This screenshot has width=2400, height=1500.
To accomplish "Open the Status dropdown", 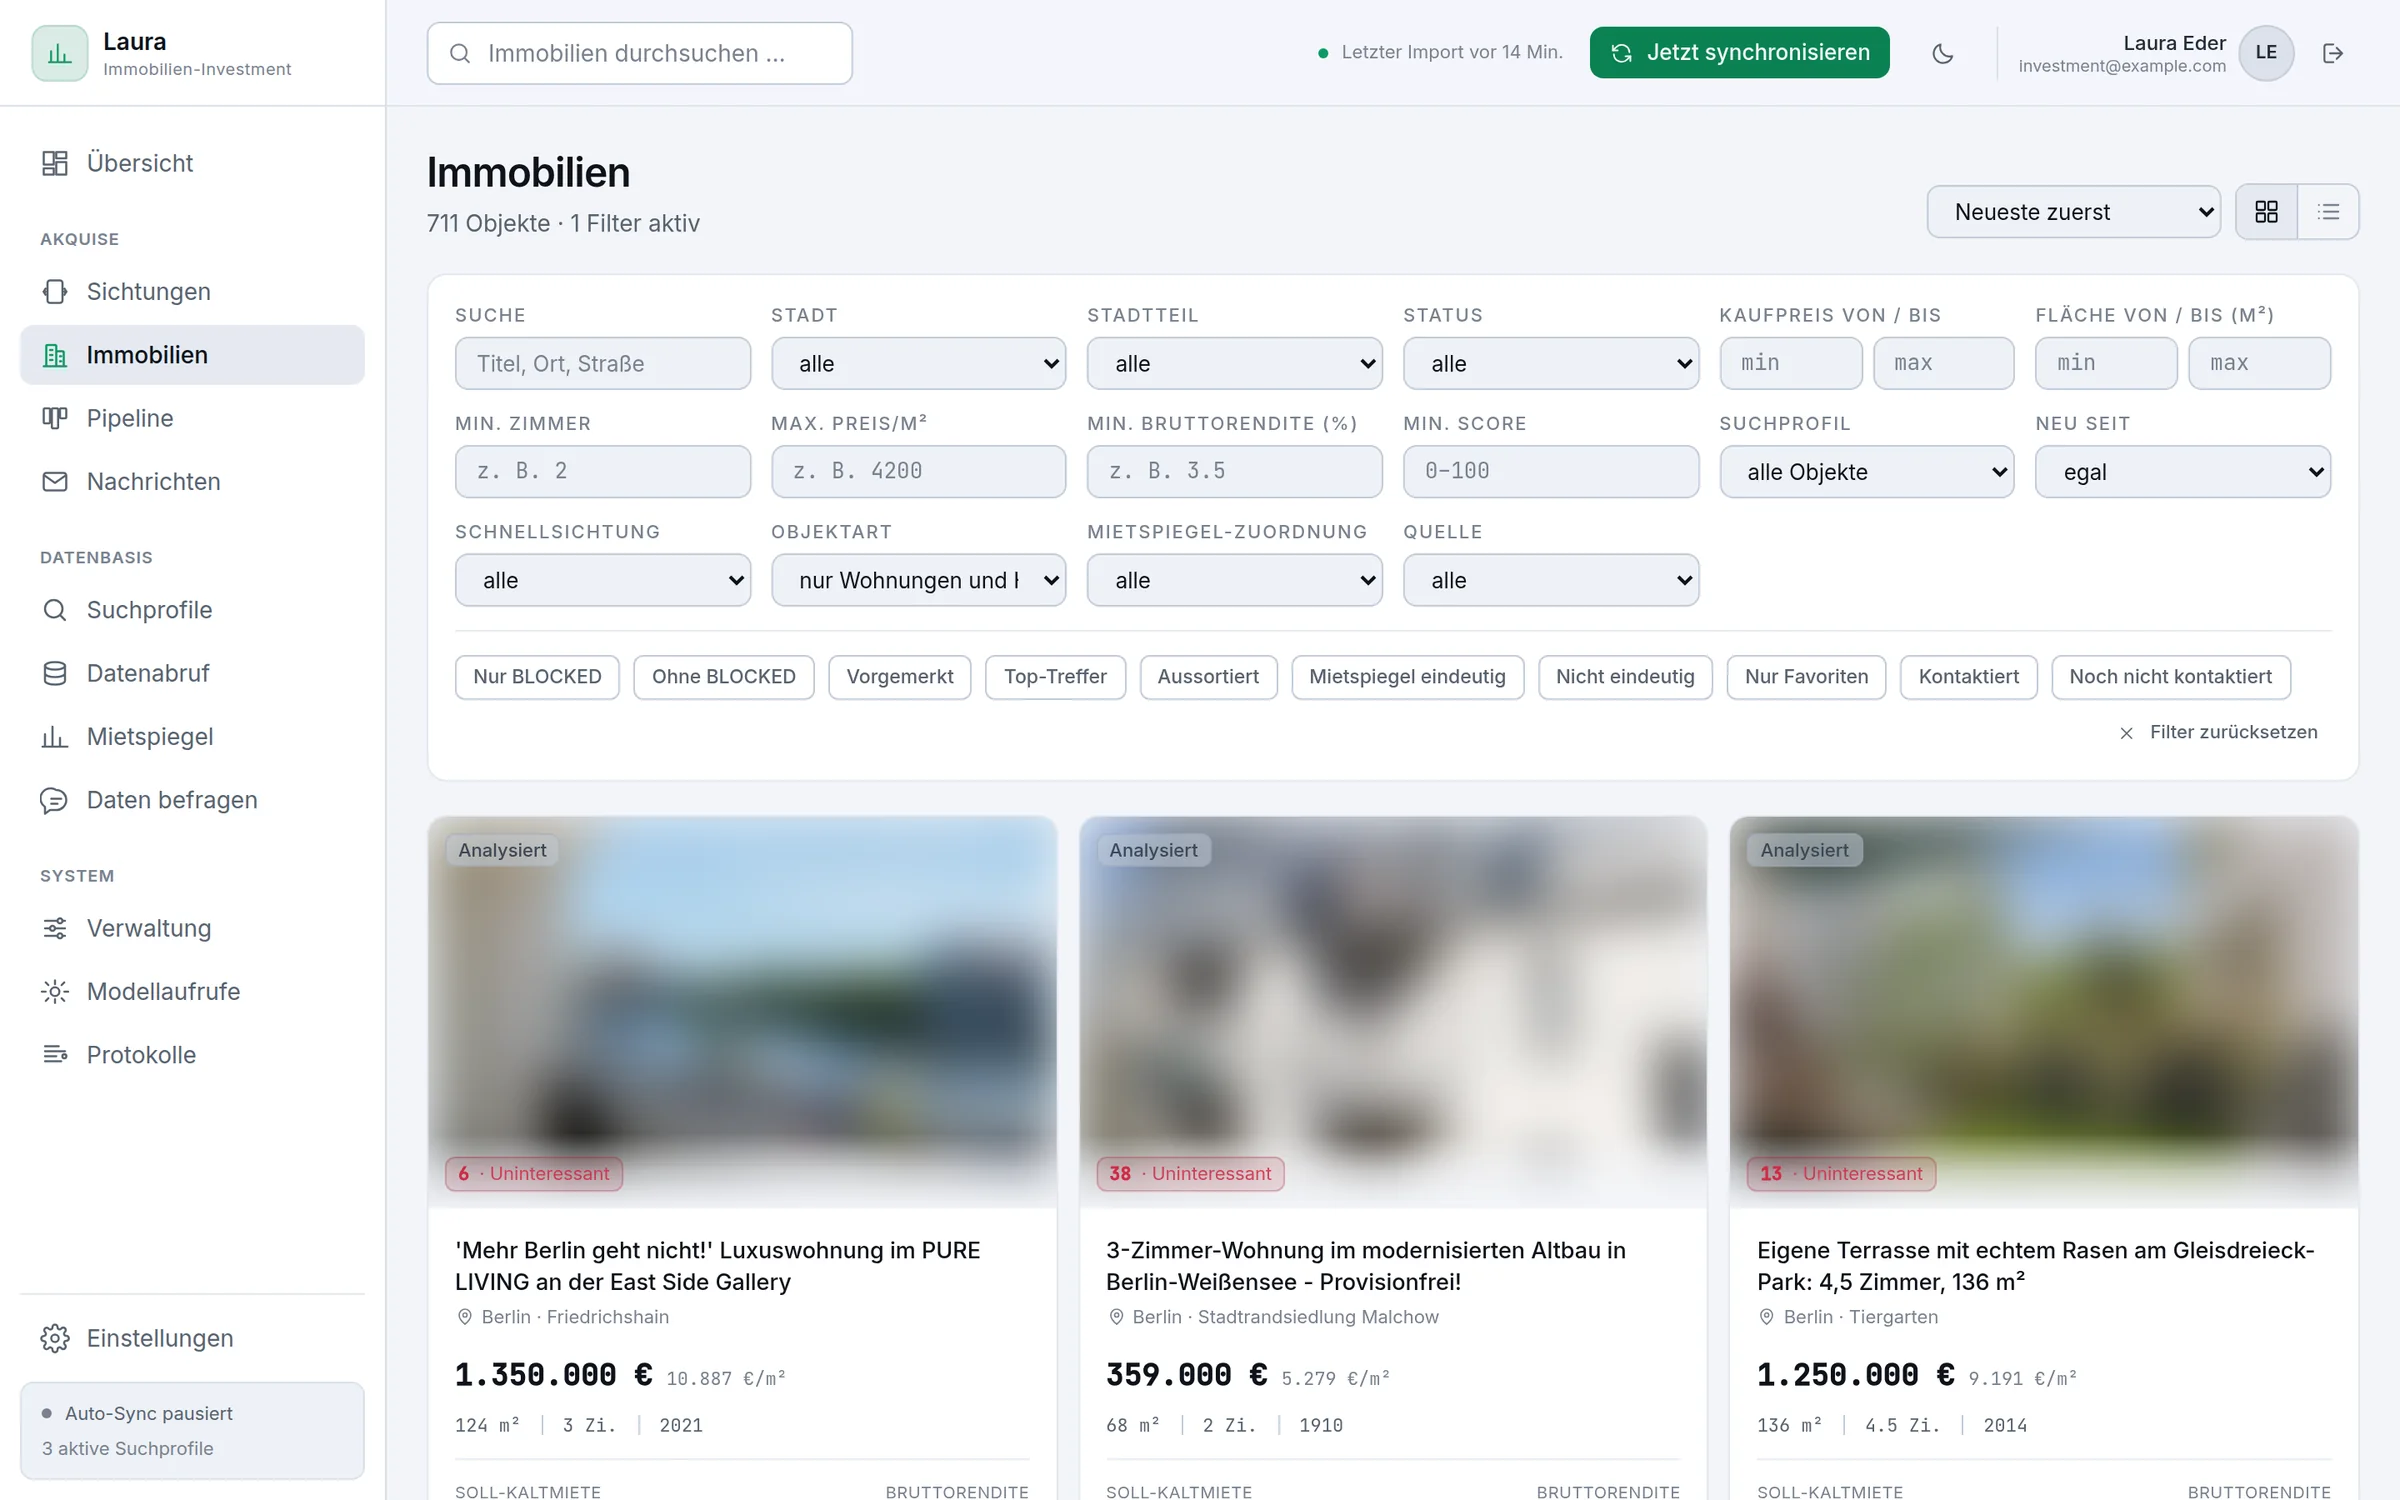I will click(1550, 363).
